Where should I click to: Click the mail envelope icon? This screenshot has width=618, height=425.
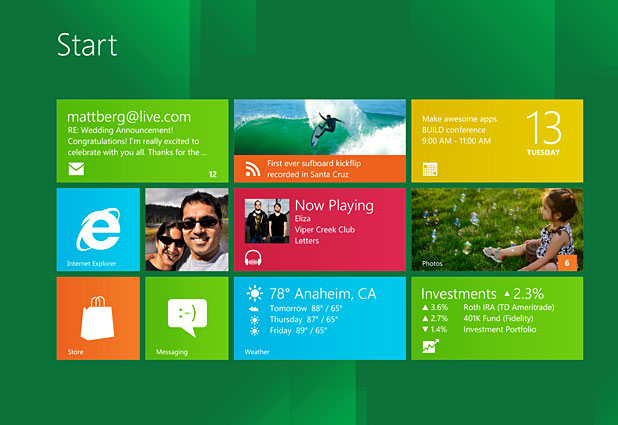click(x=76, y=169)
